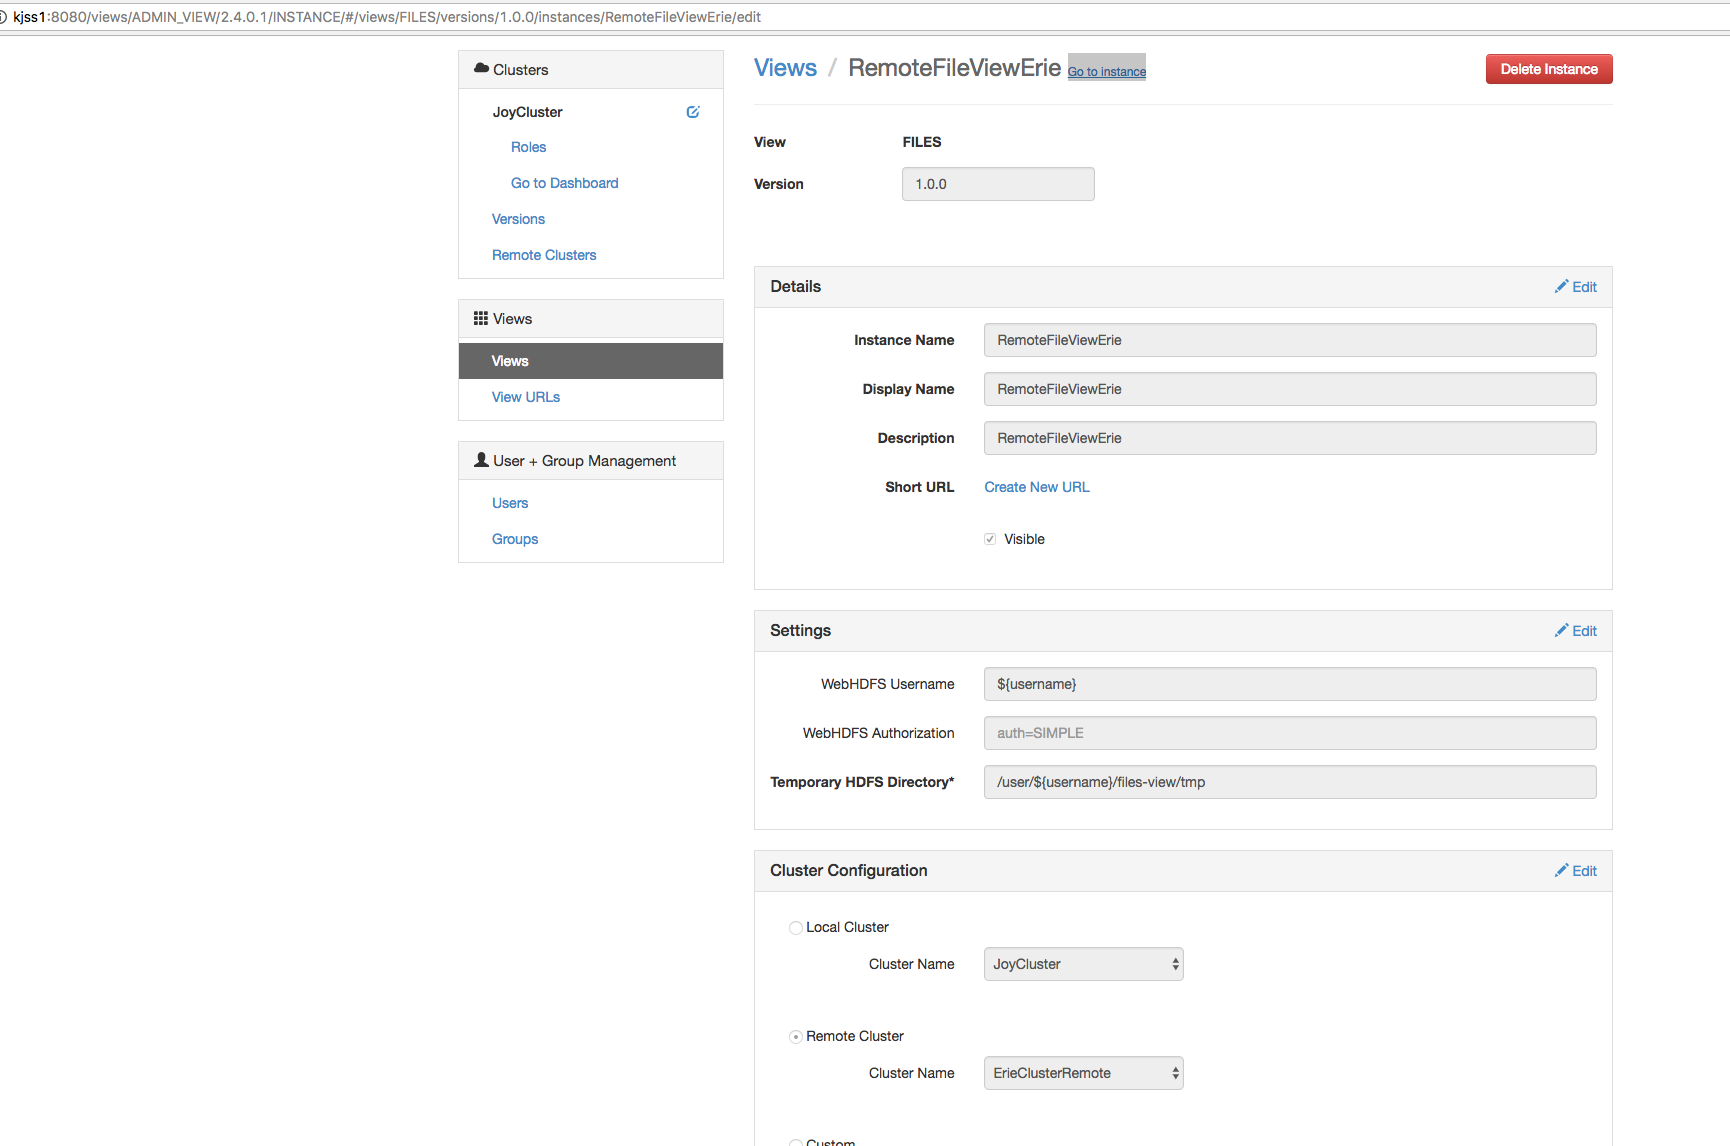Follow the Go to instance link
1730x1146 pixels.
coord(1106,70)
